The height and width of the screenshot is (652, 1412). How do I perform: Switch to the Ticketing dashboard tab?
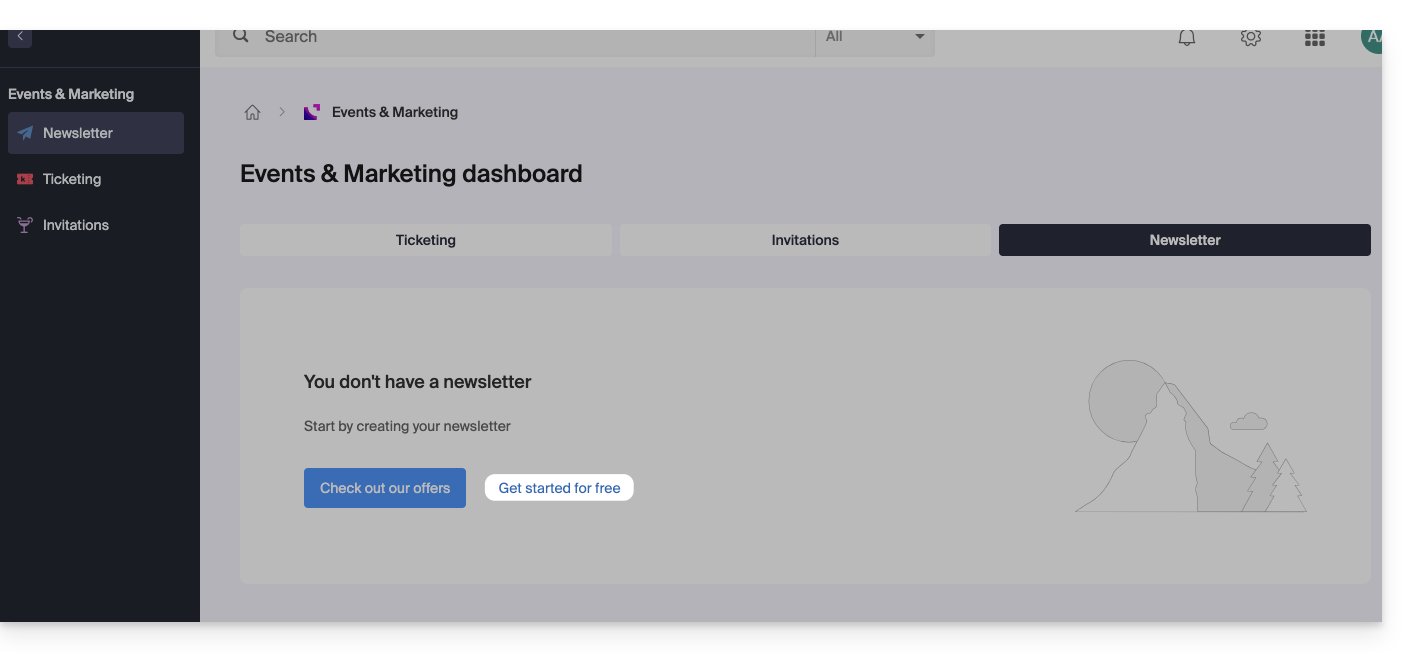tap(426, 240)
